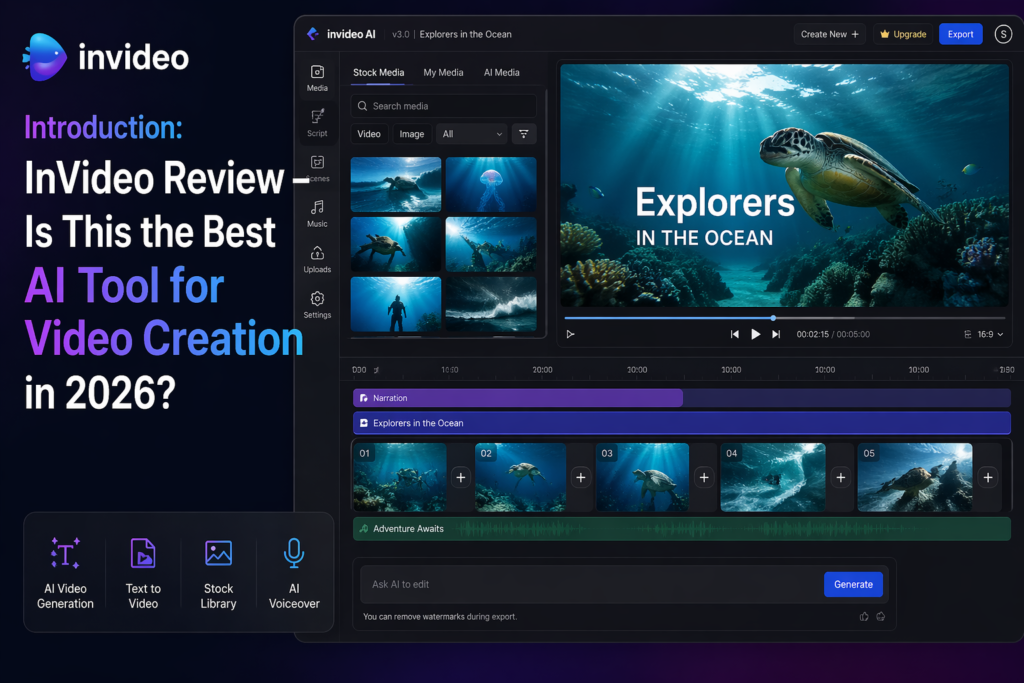Select the Explorers in the Ocean track
The image size is (1024, 683).
tap(682, 423)
